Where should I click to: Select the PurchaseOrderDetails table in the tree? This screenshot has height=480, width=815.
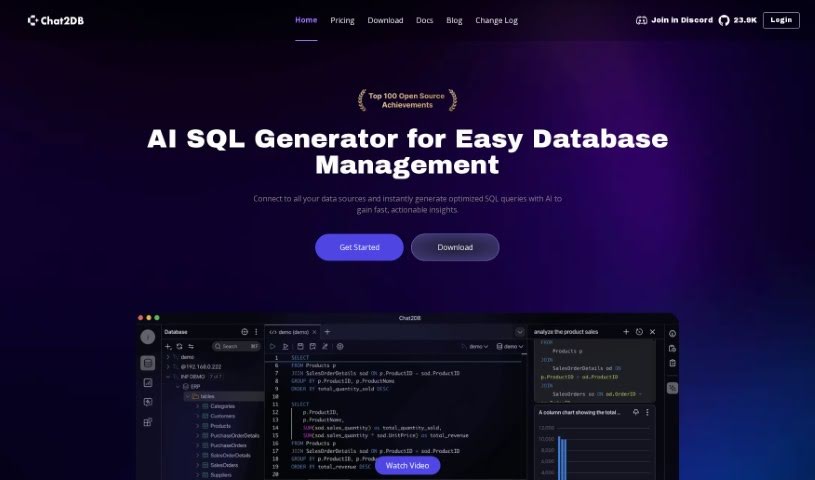coord(234,436)
